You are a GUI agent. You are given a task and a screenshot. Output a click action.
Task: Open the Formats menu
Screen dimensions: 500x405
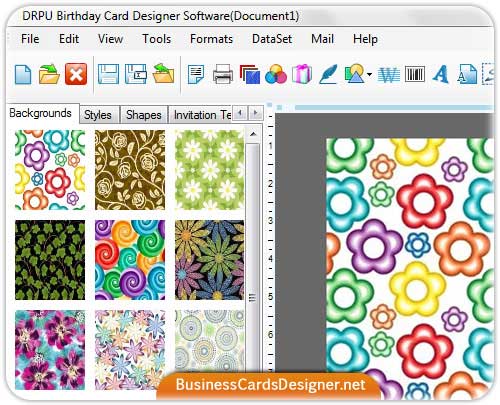tap(211, 39)
